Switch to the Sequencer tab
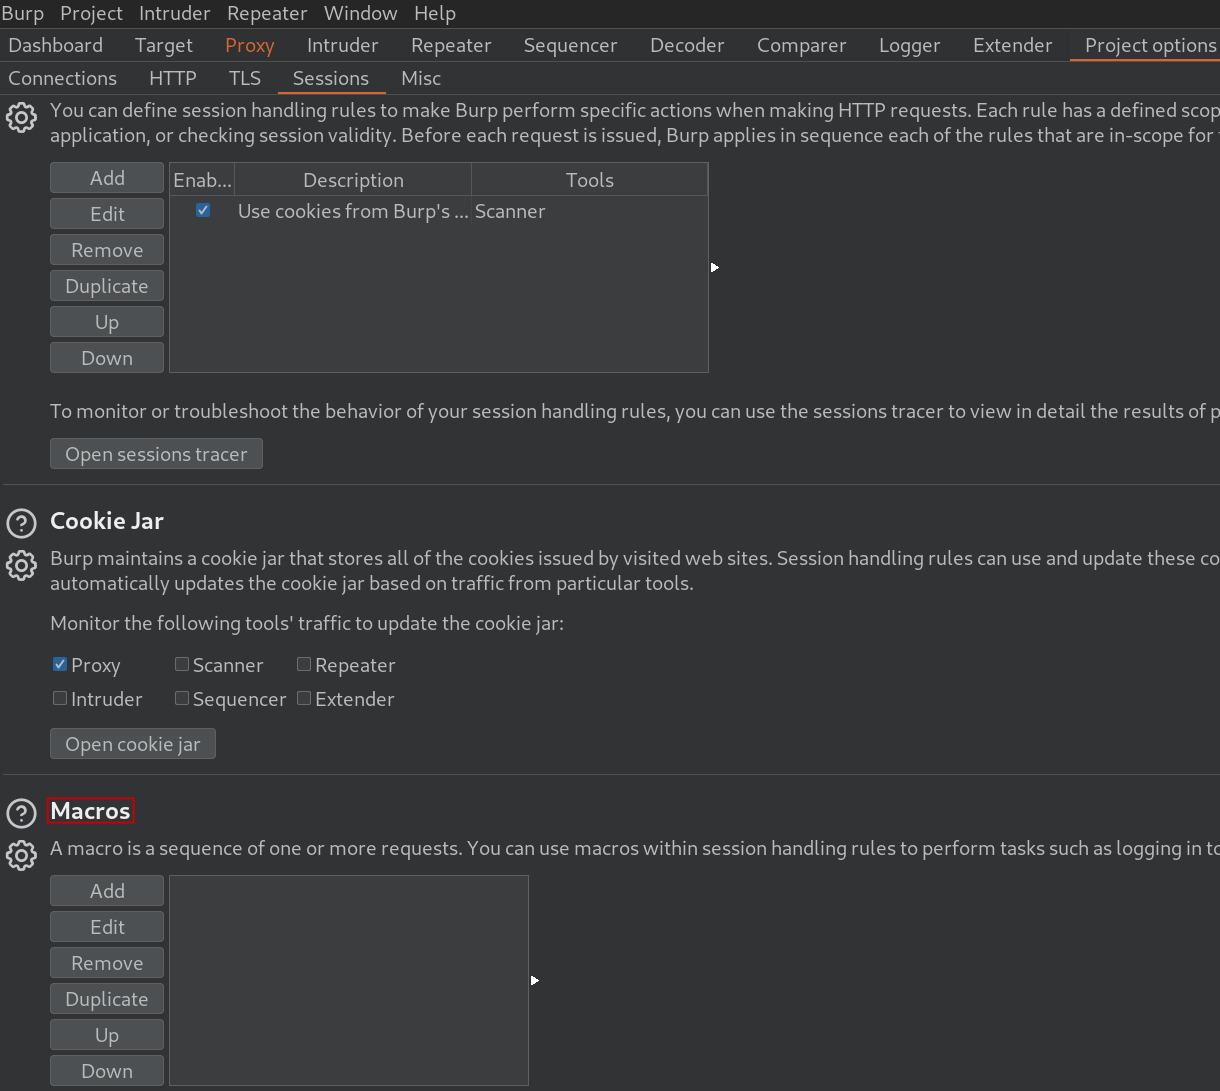Viewport: 1220px width, 1091px height. click(571, 45)
